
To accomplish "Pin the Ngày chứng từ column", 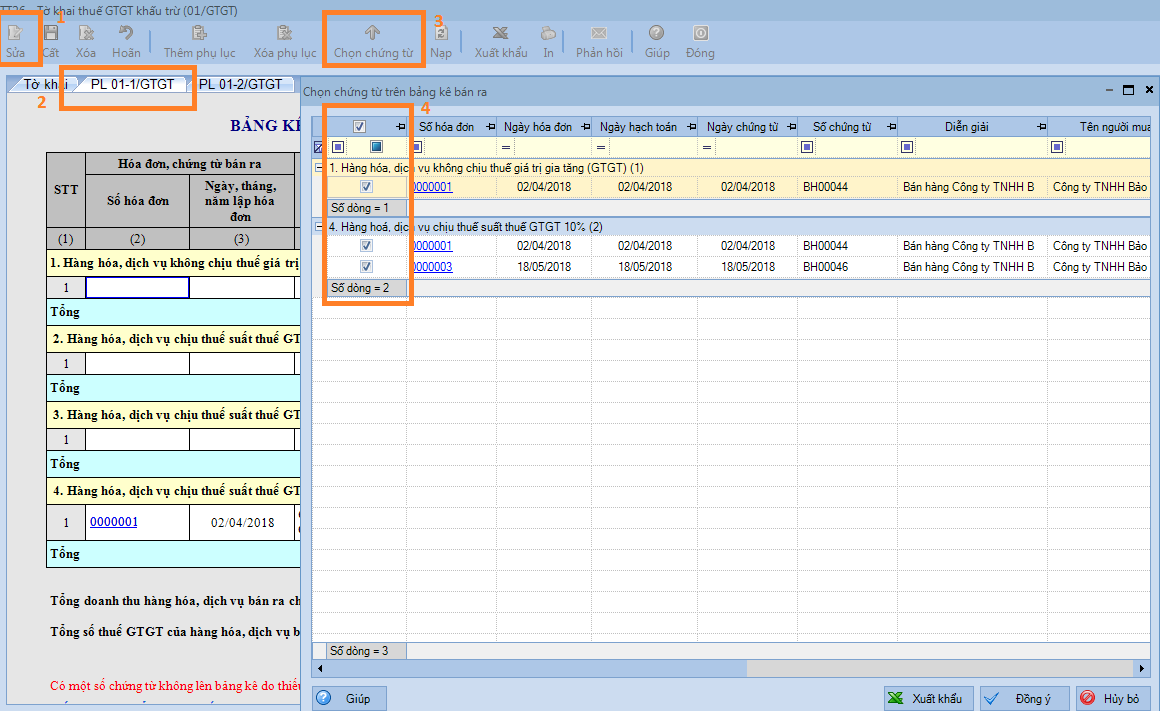I will click(x=792, y=127).
